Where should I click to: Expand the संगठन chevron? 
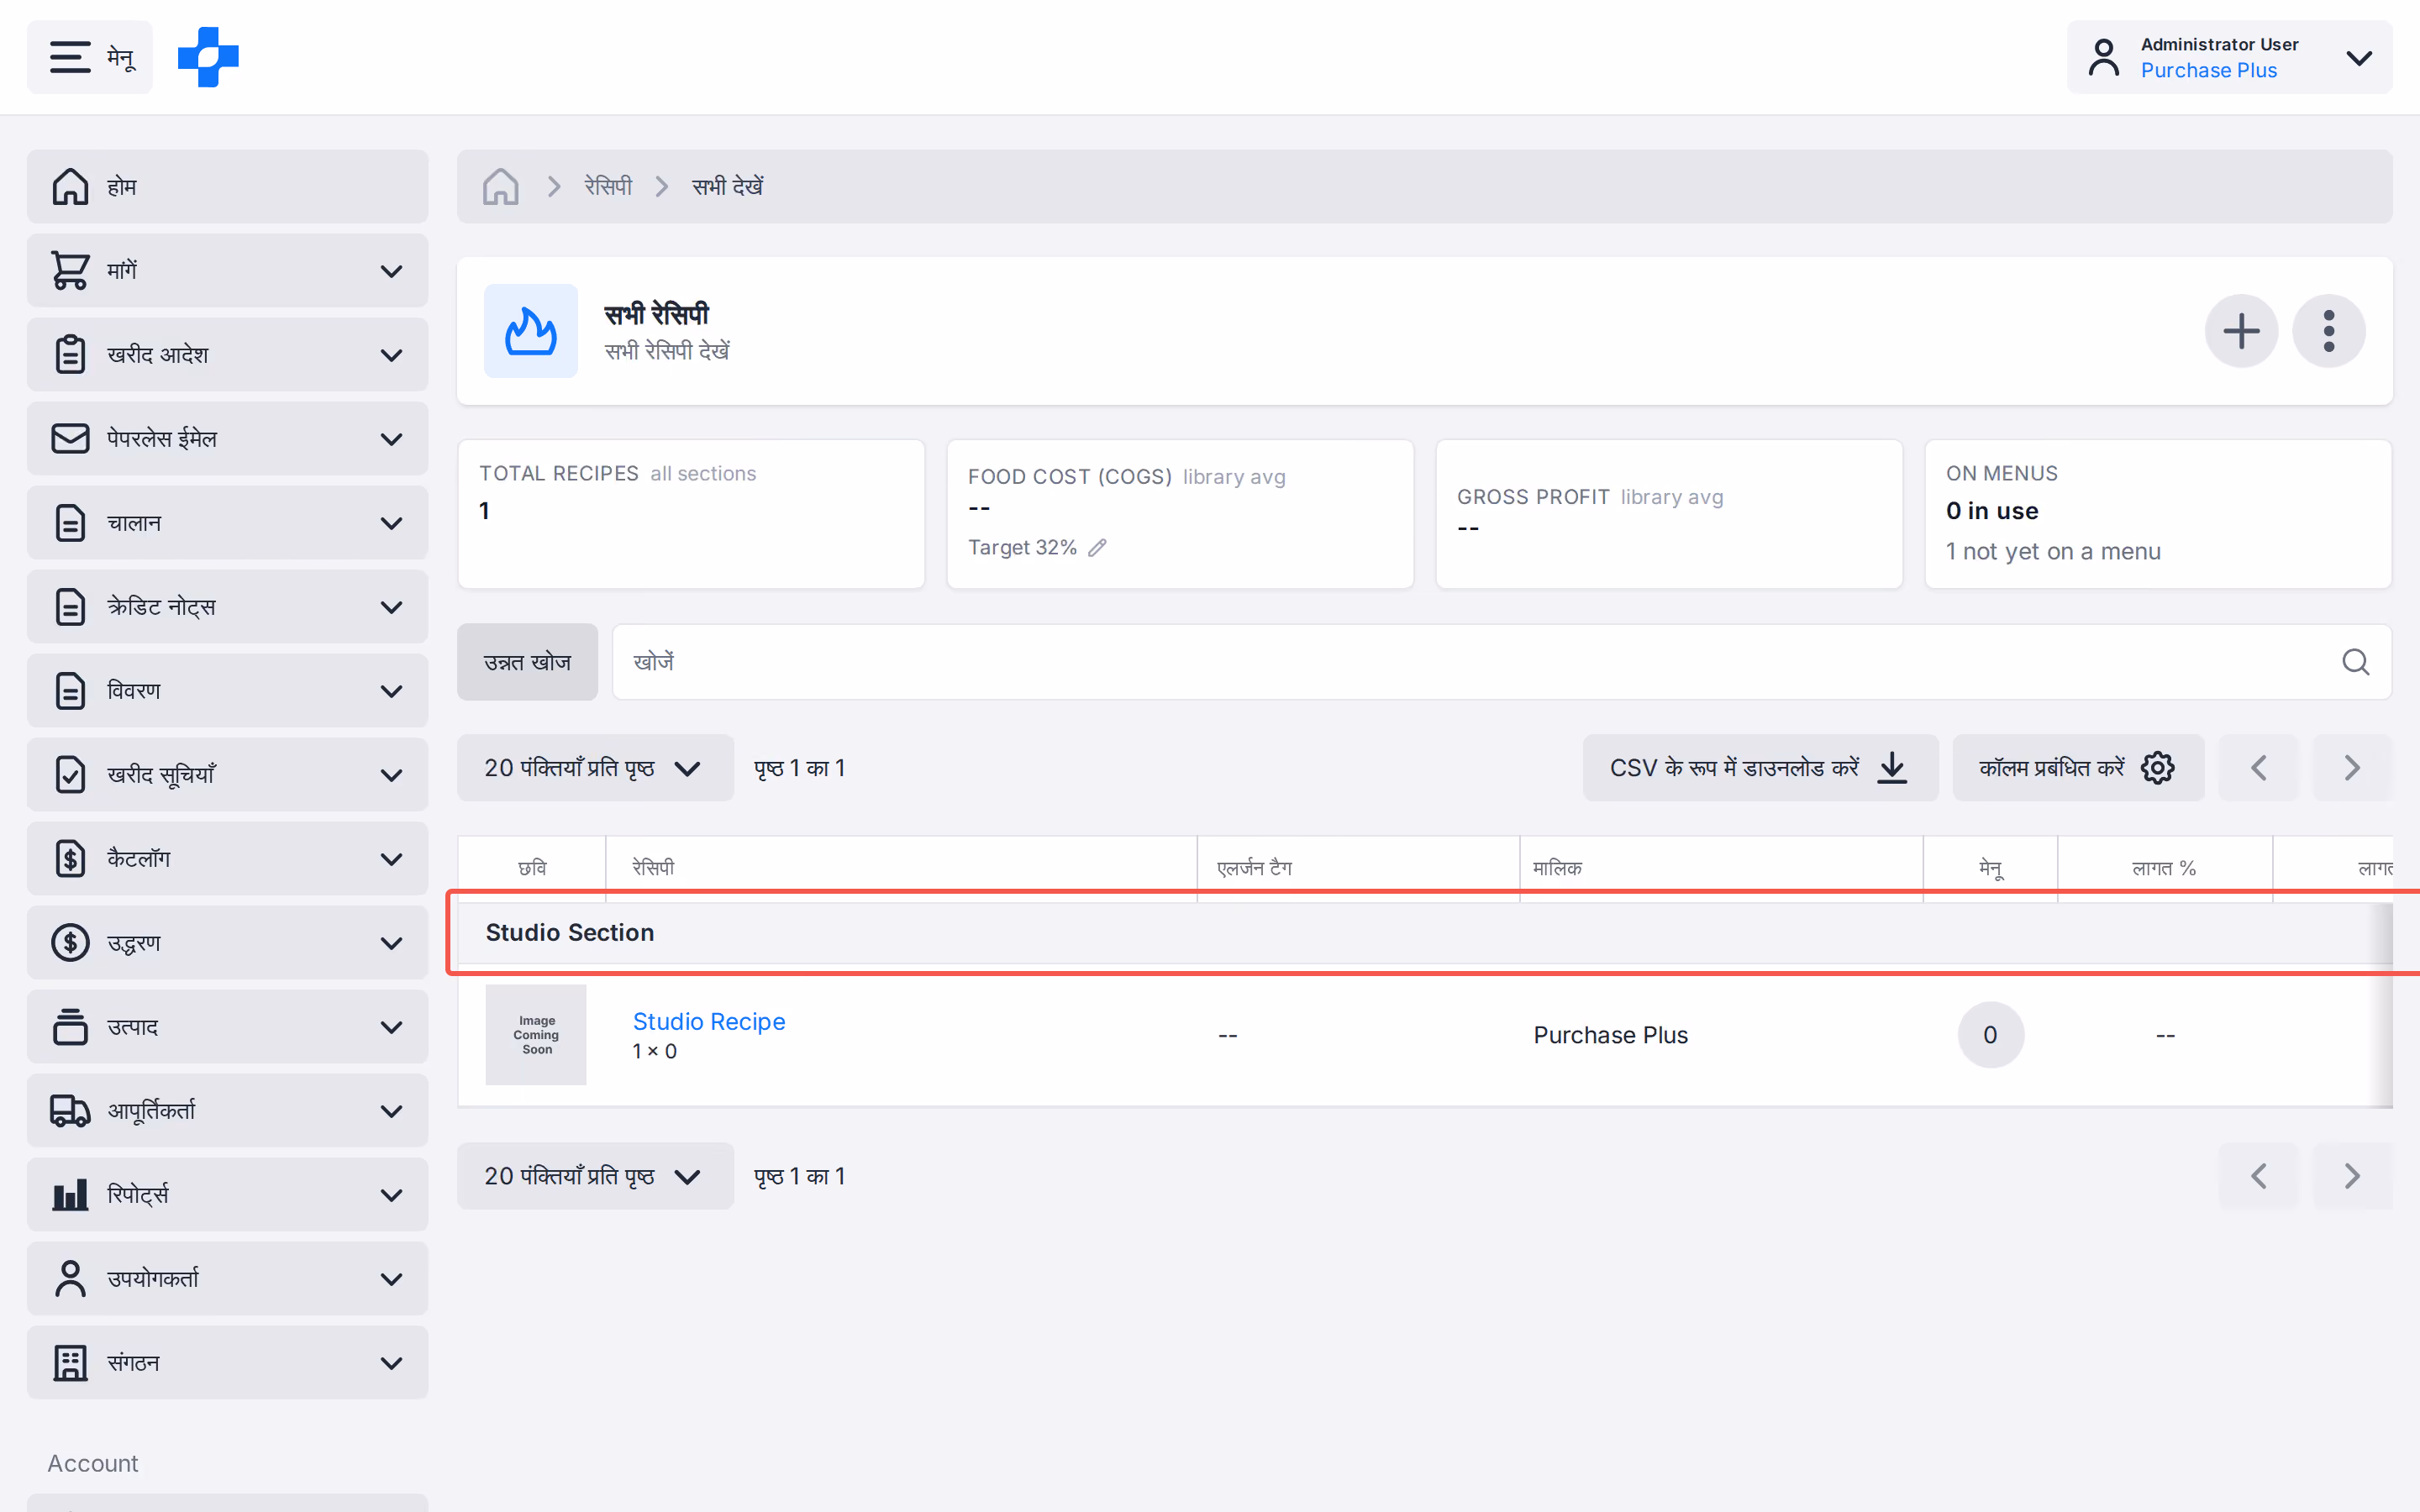[392, 1363]
